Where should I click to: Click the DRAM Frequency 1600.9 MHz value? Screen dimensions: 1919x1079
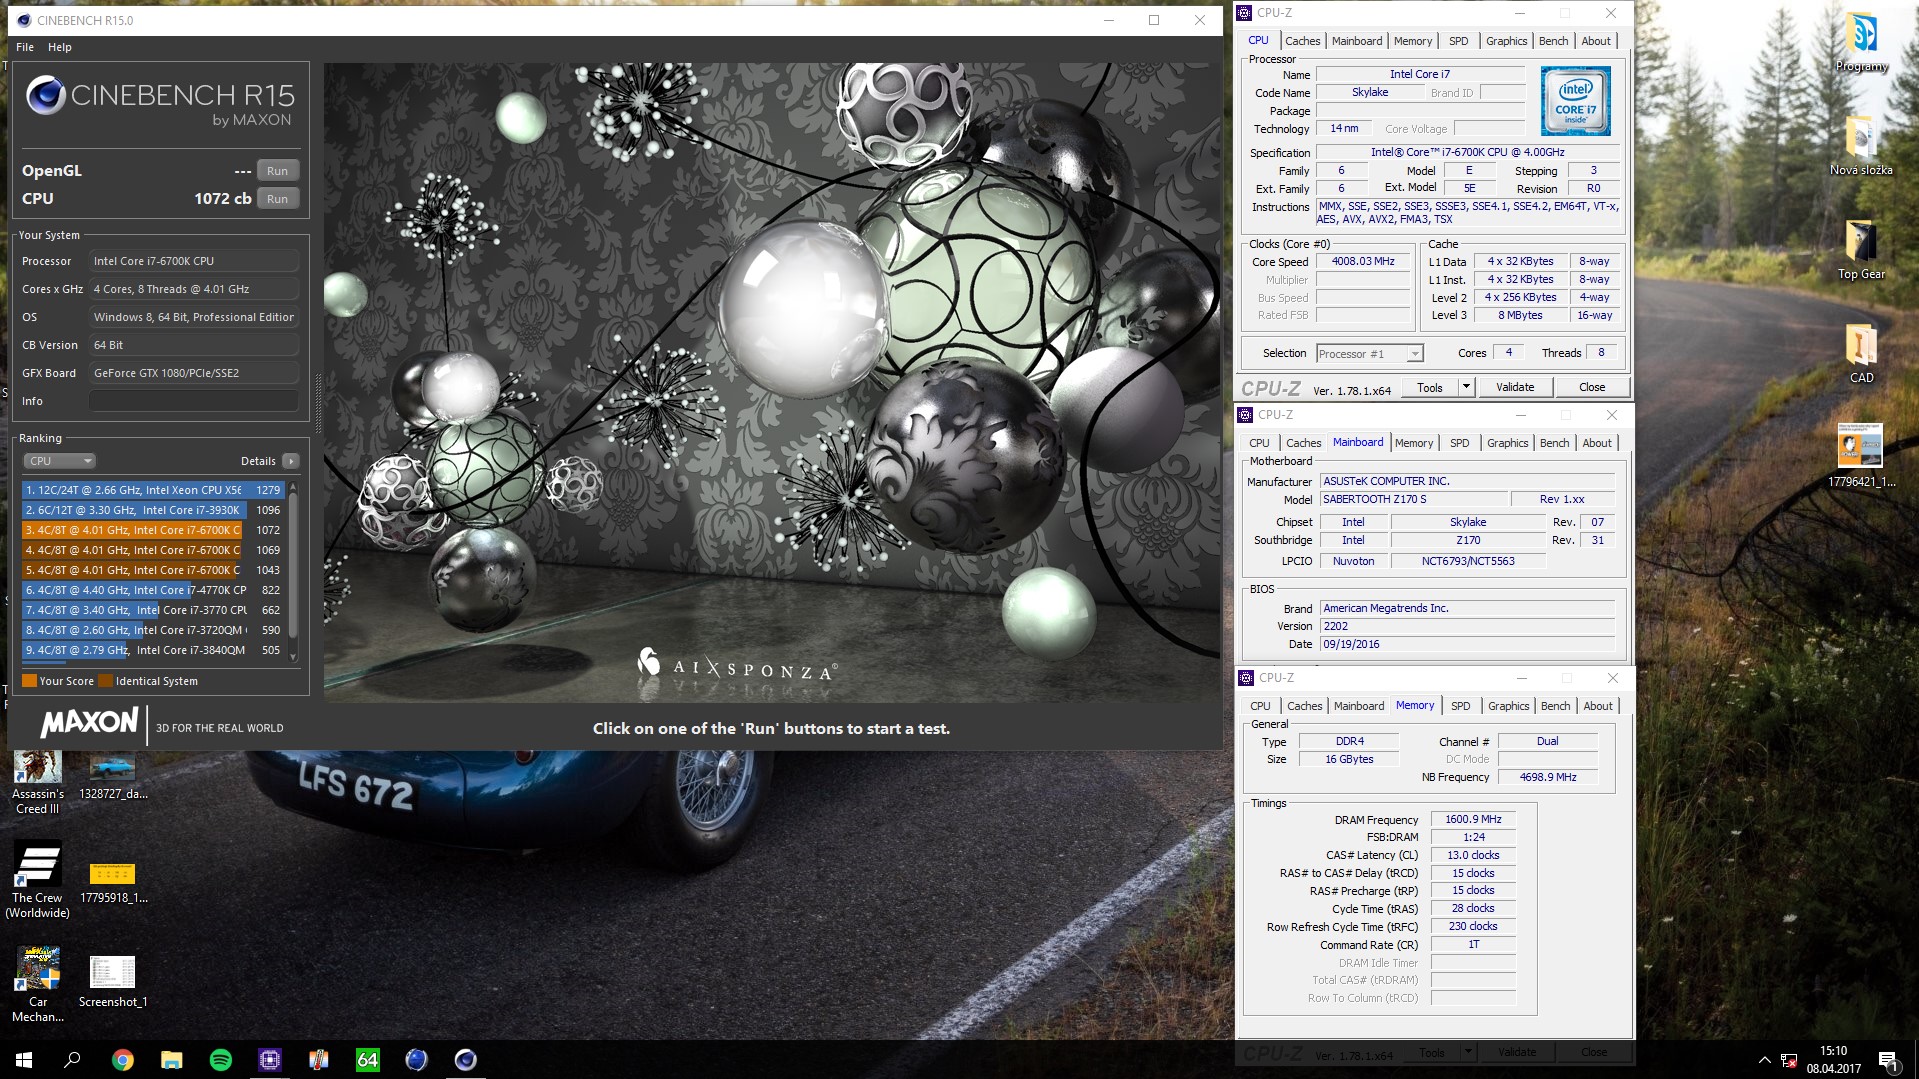coord(1473,819)
